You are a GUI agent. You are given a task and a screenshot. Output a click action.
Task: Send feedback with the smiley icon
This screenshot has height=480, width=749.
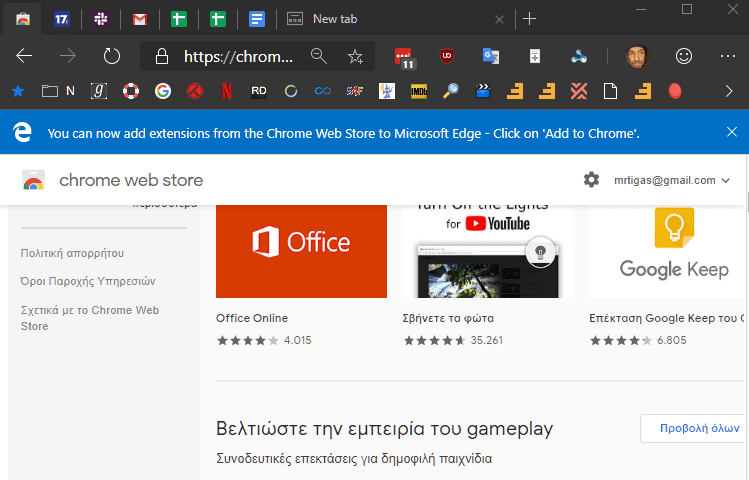pyautogui.click(x=684, y=56)
